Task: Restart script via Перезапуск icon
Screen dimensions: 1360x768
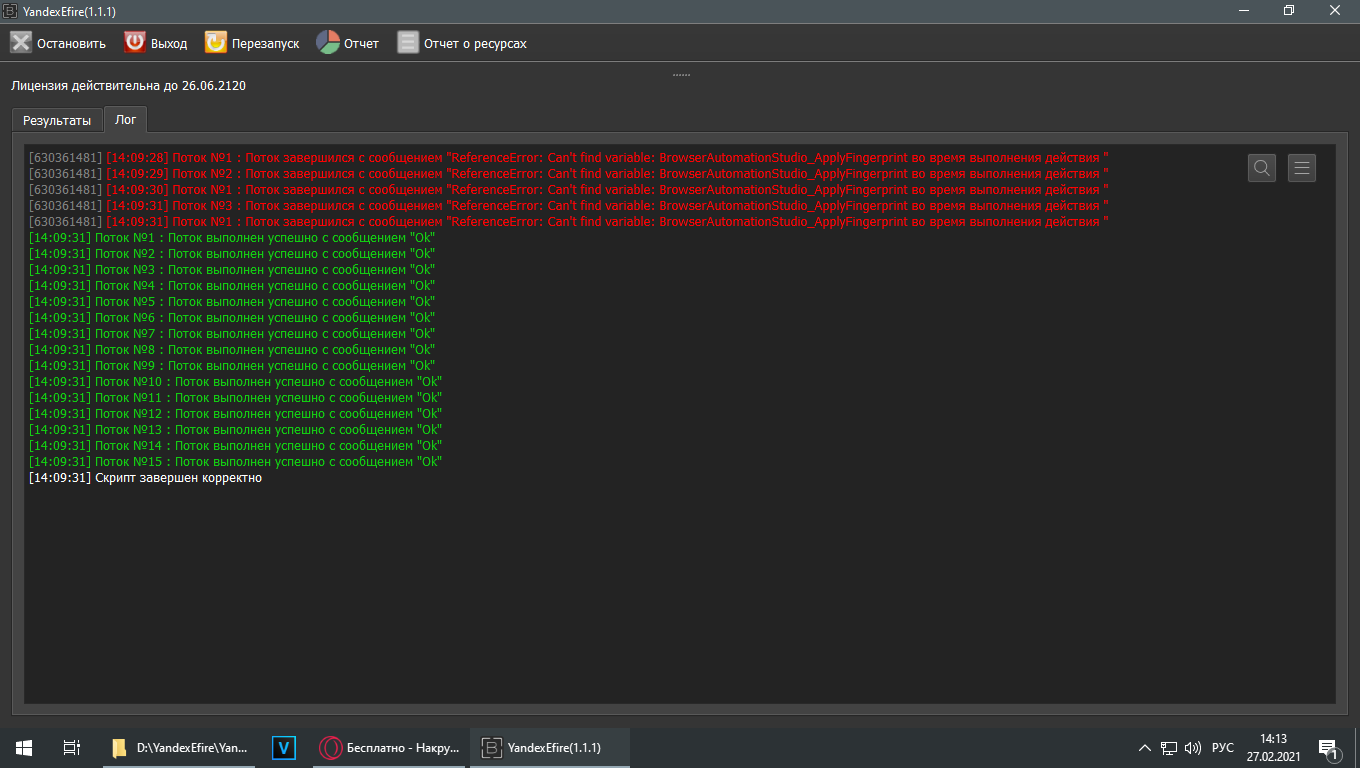Action: [x=216, y=43]
